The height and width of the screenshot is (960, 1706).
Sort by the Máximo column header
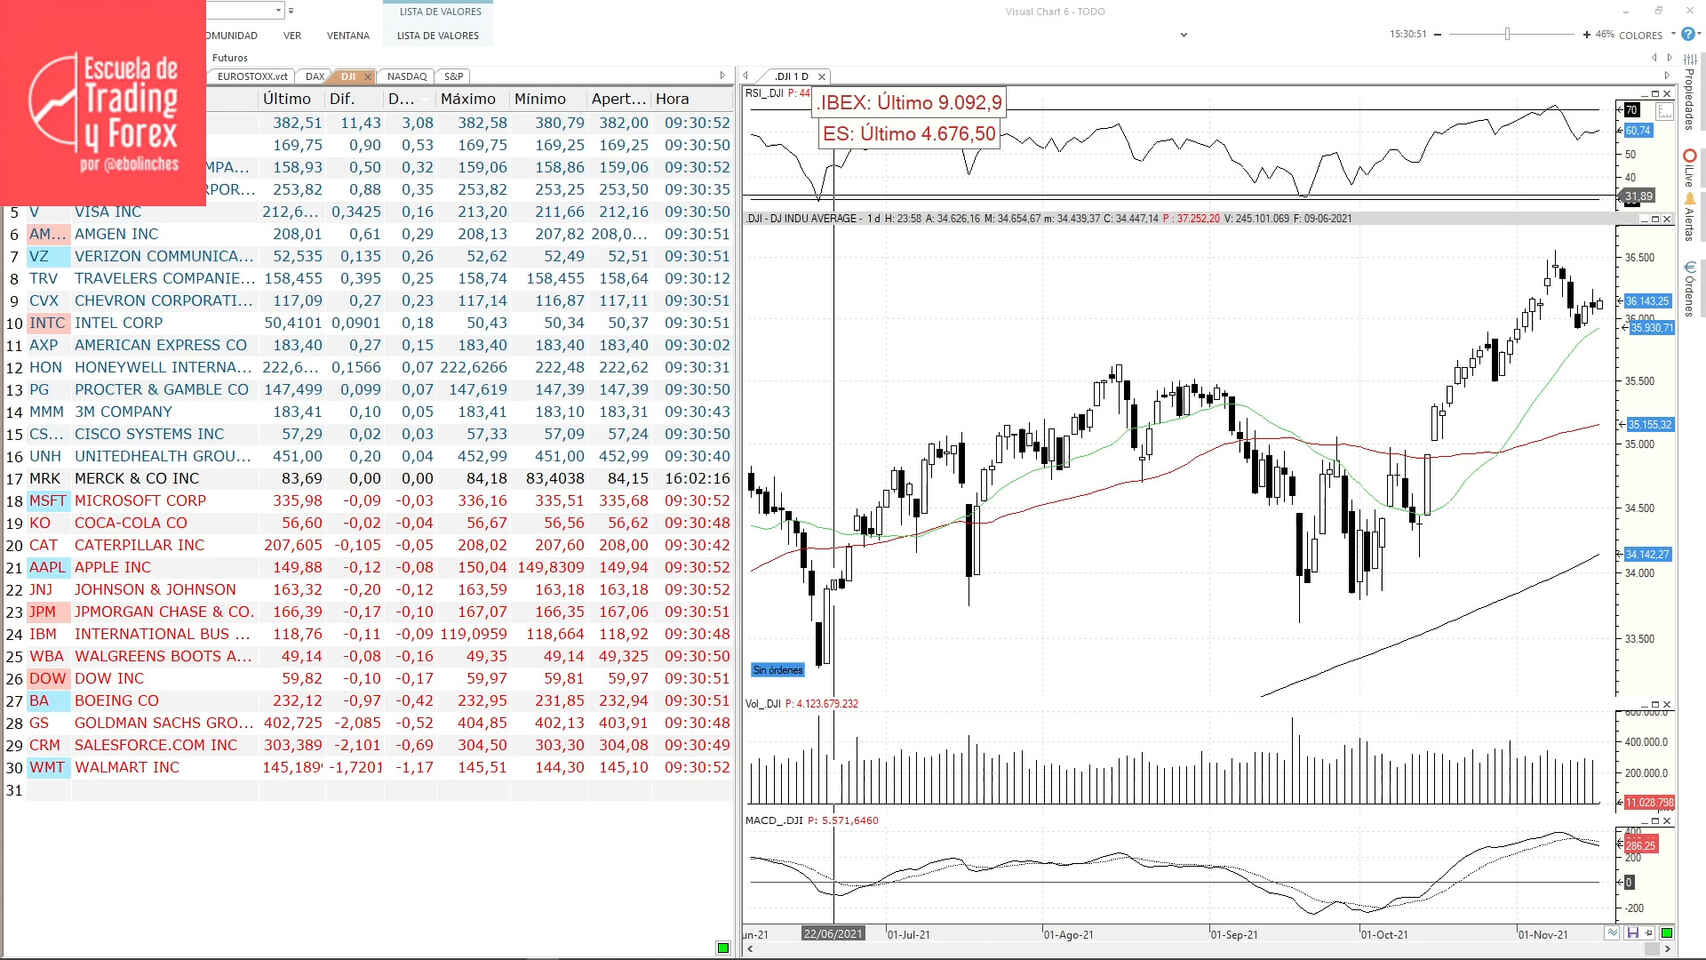point(473,99)
